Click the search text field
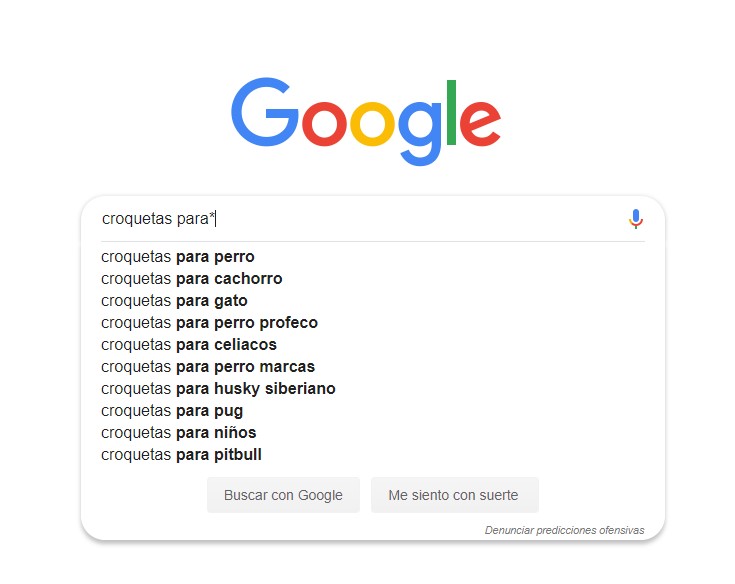 360,219
